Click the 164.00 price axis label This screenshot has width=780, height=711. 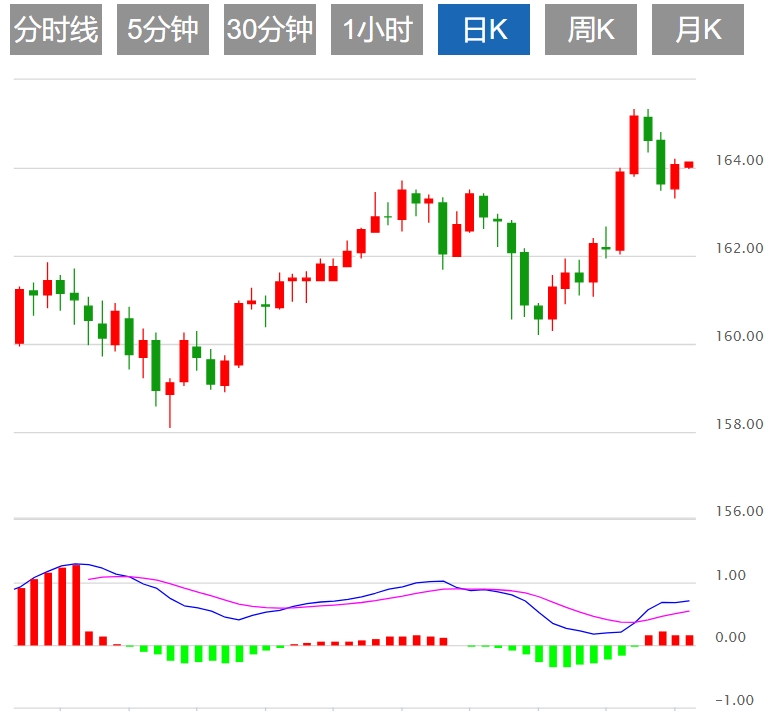(739, 160)
